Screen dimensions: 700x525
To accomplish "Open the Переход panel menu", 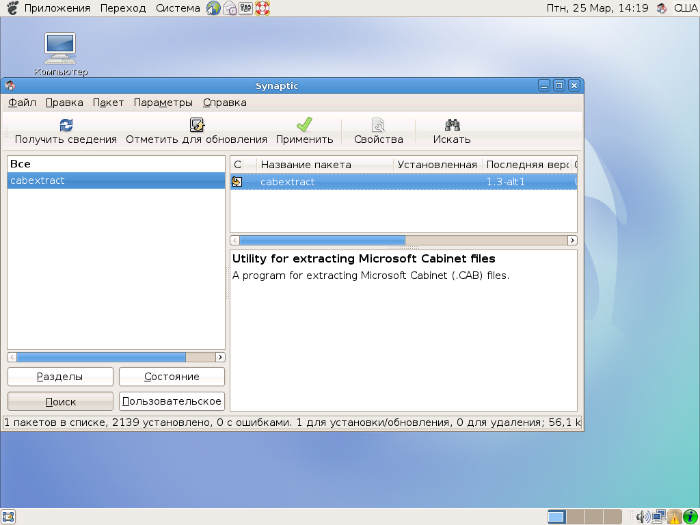I will [x=123, y=8].
